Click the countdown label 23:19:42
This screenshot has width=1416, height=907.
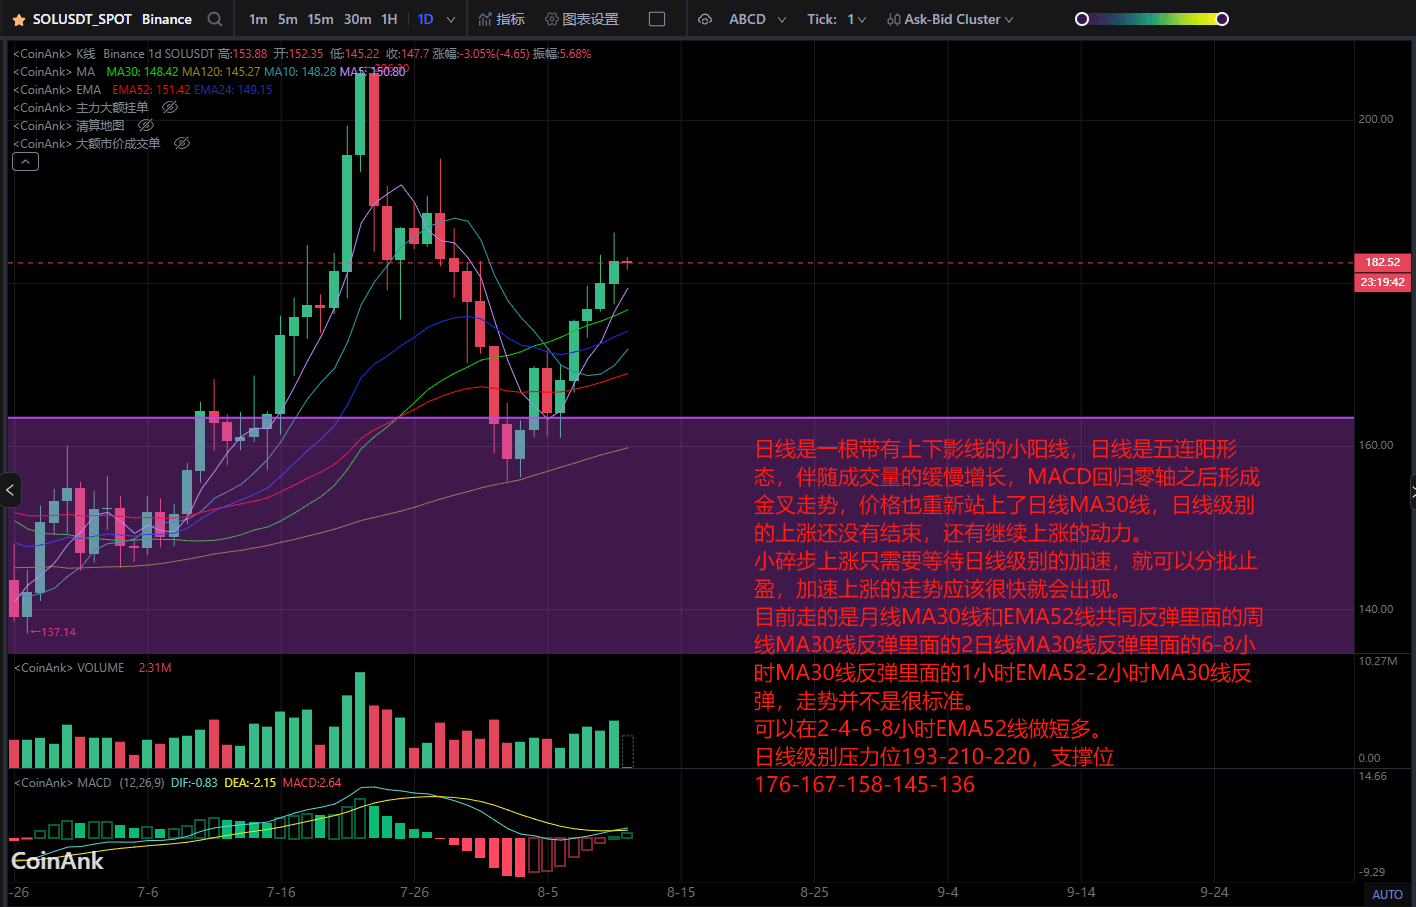pyautogui.click(x=1382, y=282)
